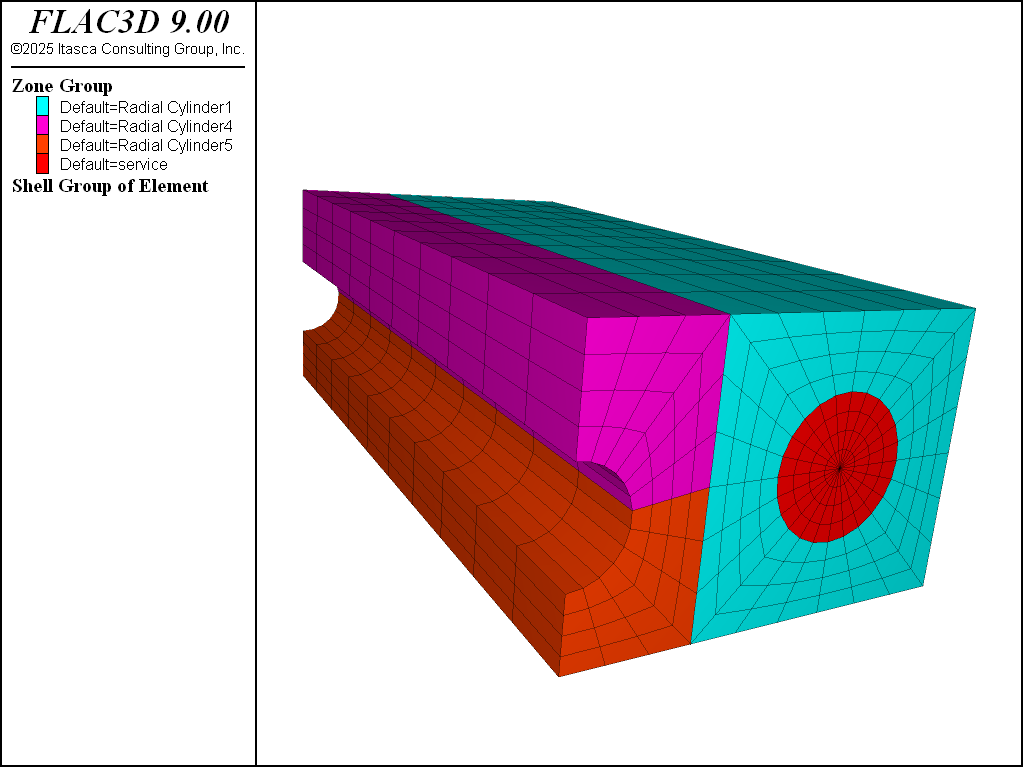This screenshot has width=1024, height=768.
Task: Click the magenta Radial Cylinder4 color swatch
Action: [42, 125]
